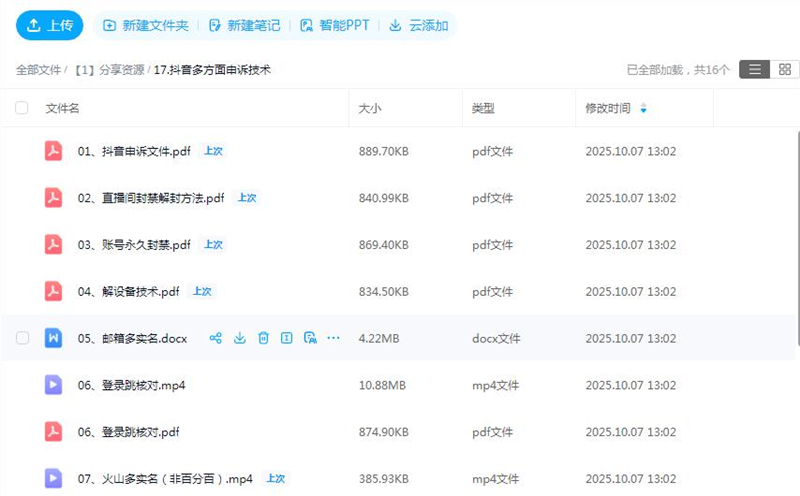Click PDF icon of 04、解设备技术.pdf
800x496 pixels.
[x=54, y=291]
